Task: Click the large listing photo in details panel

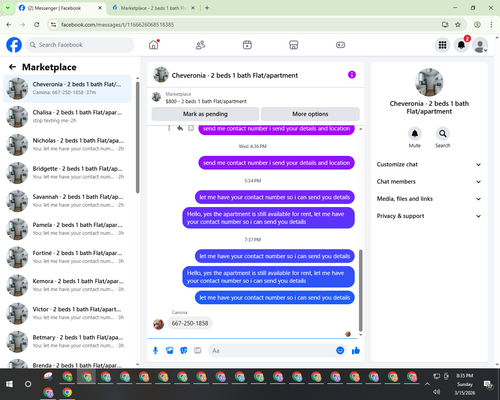Action: tap(429, 82)
